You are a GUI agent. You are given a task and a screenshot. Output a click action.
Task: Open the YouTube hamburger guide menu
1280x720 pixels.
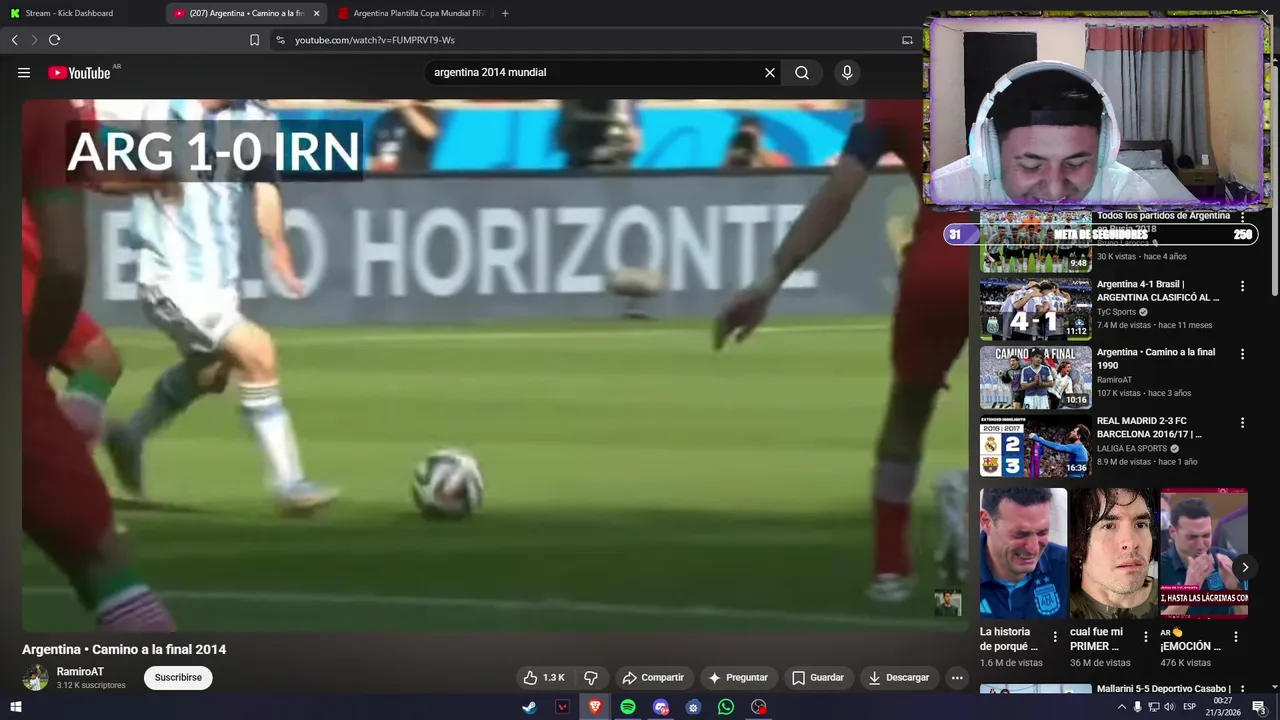pos(24,73)
